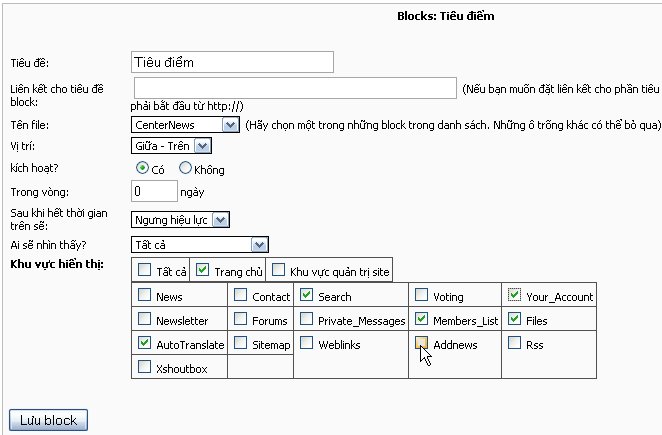
Task: Tick the Rss checkbox
Action: pyautogui.click(x=514, y=343)
